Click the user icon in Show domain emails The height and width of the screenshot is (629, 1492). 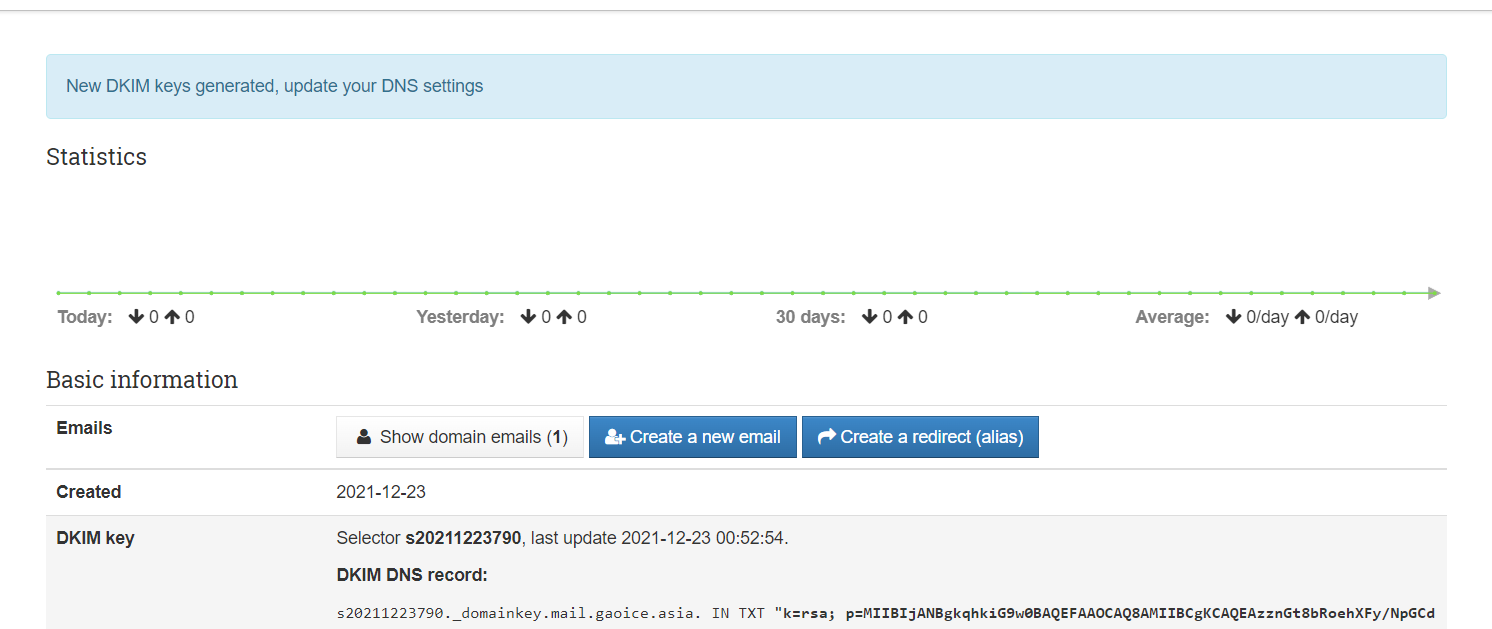pos(364,437)
